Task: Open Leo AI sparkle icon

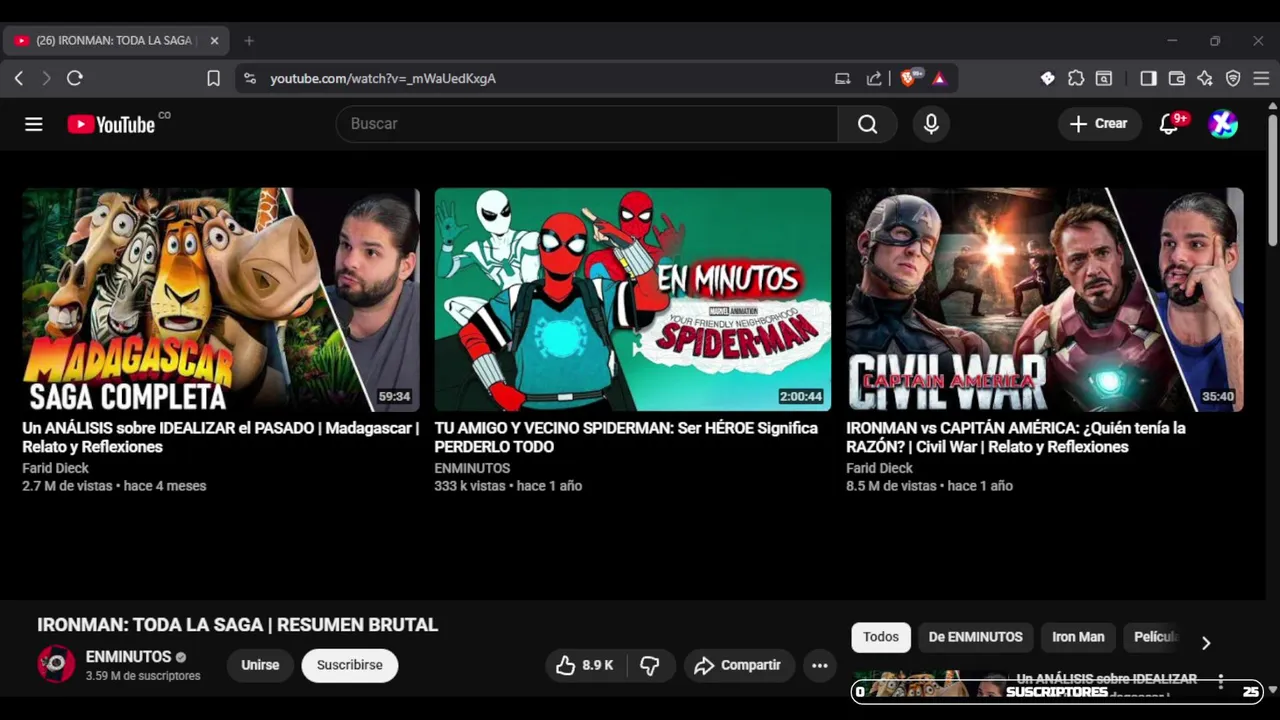Action: click(x=1205, y=78)
